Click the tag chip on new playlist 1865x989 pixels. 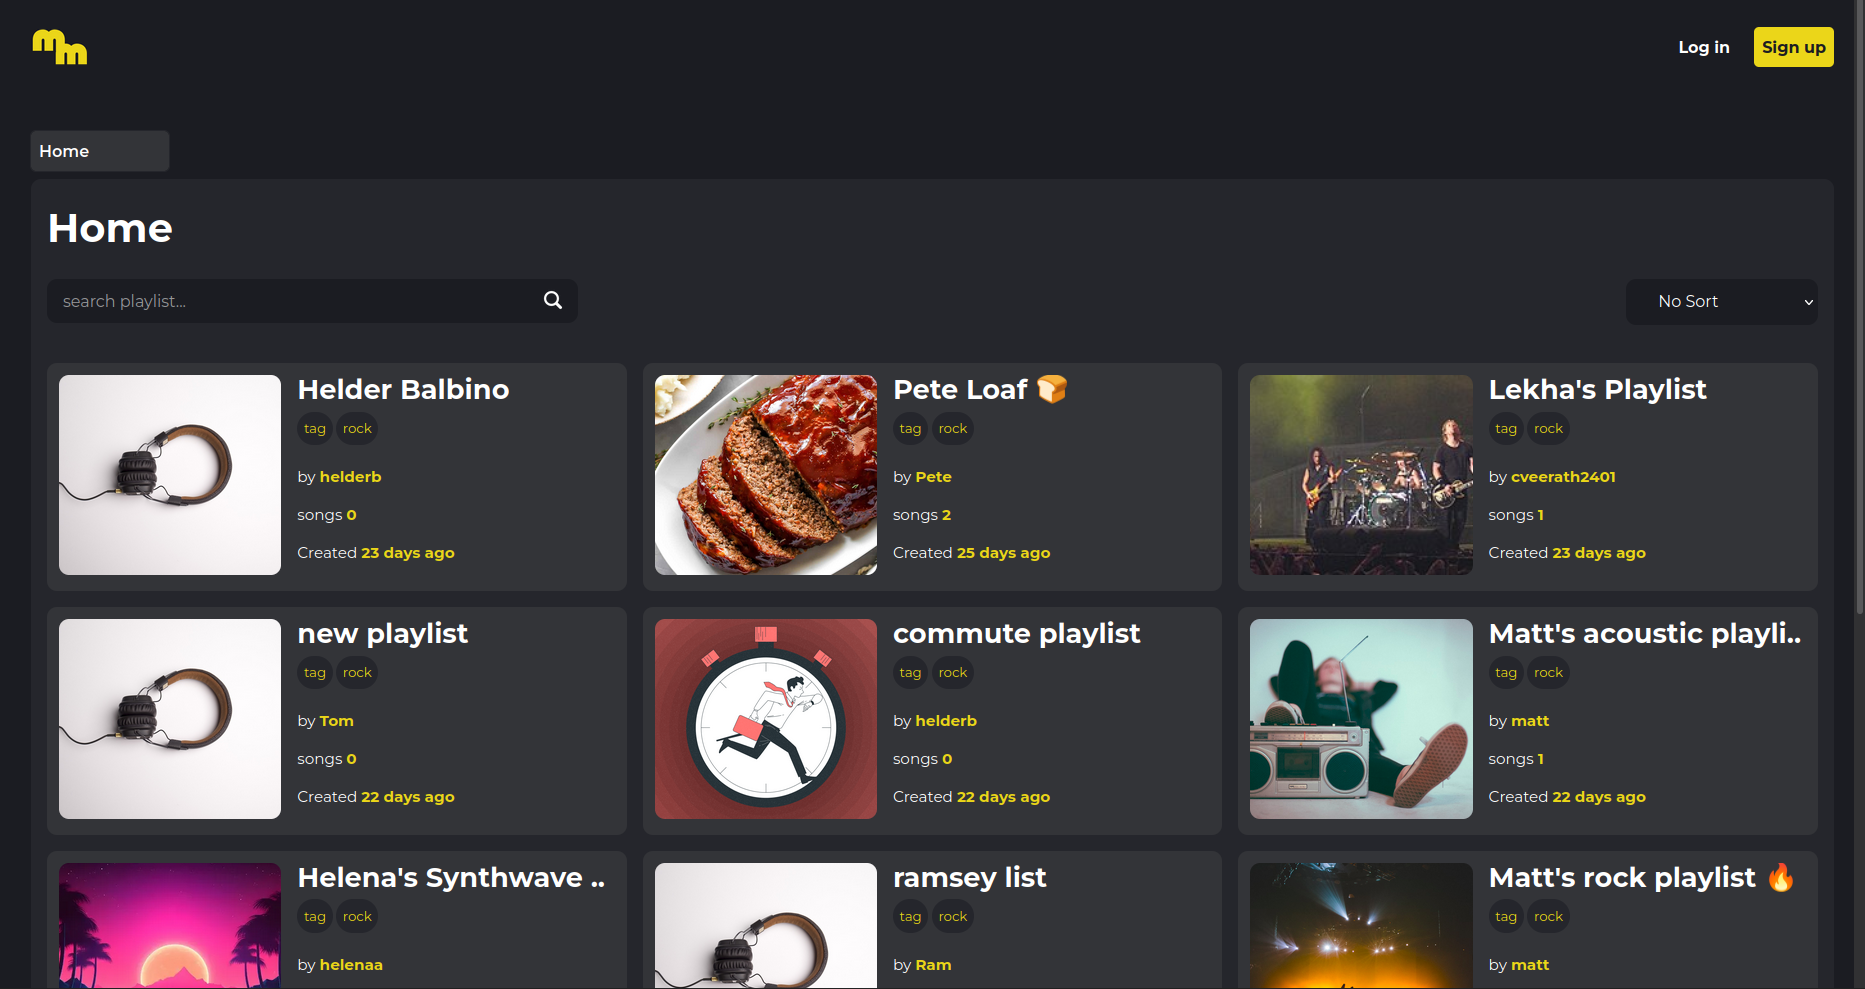click(314, 673)
